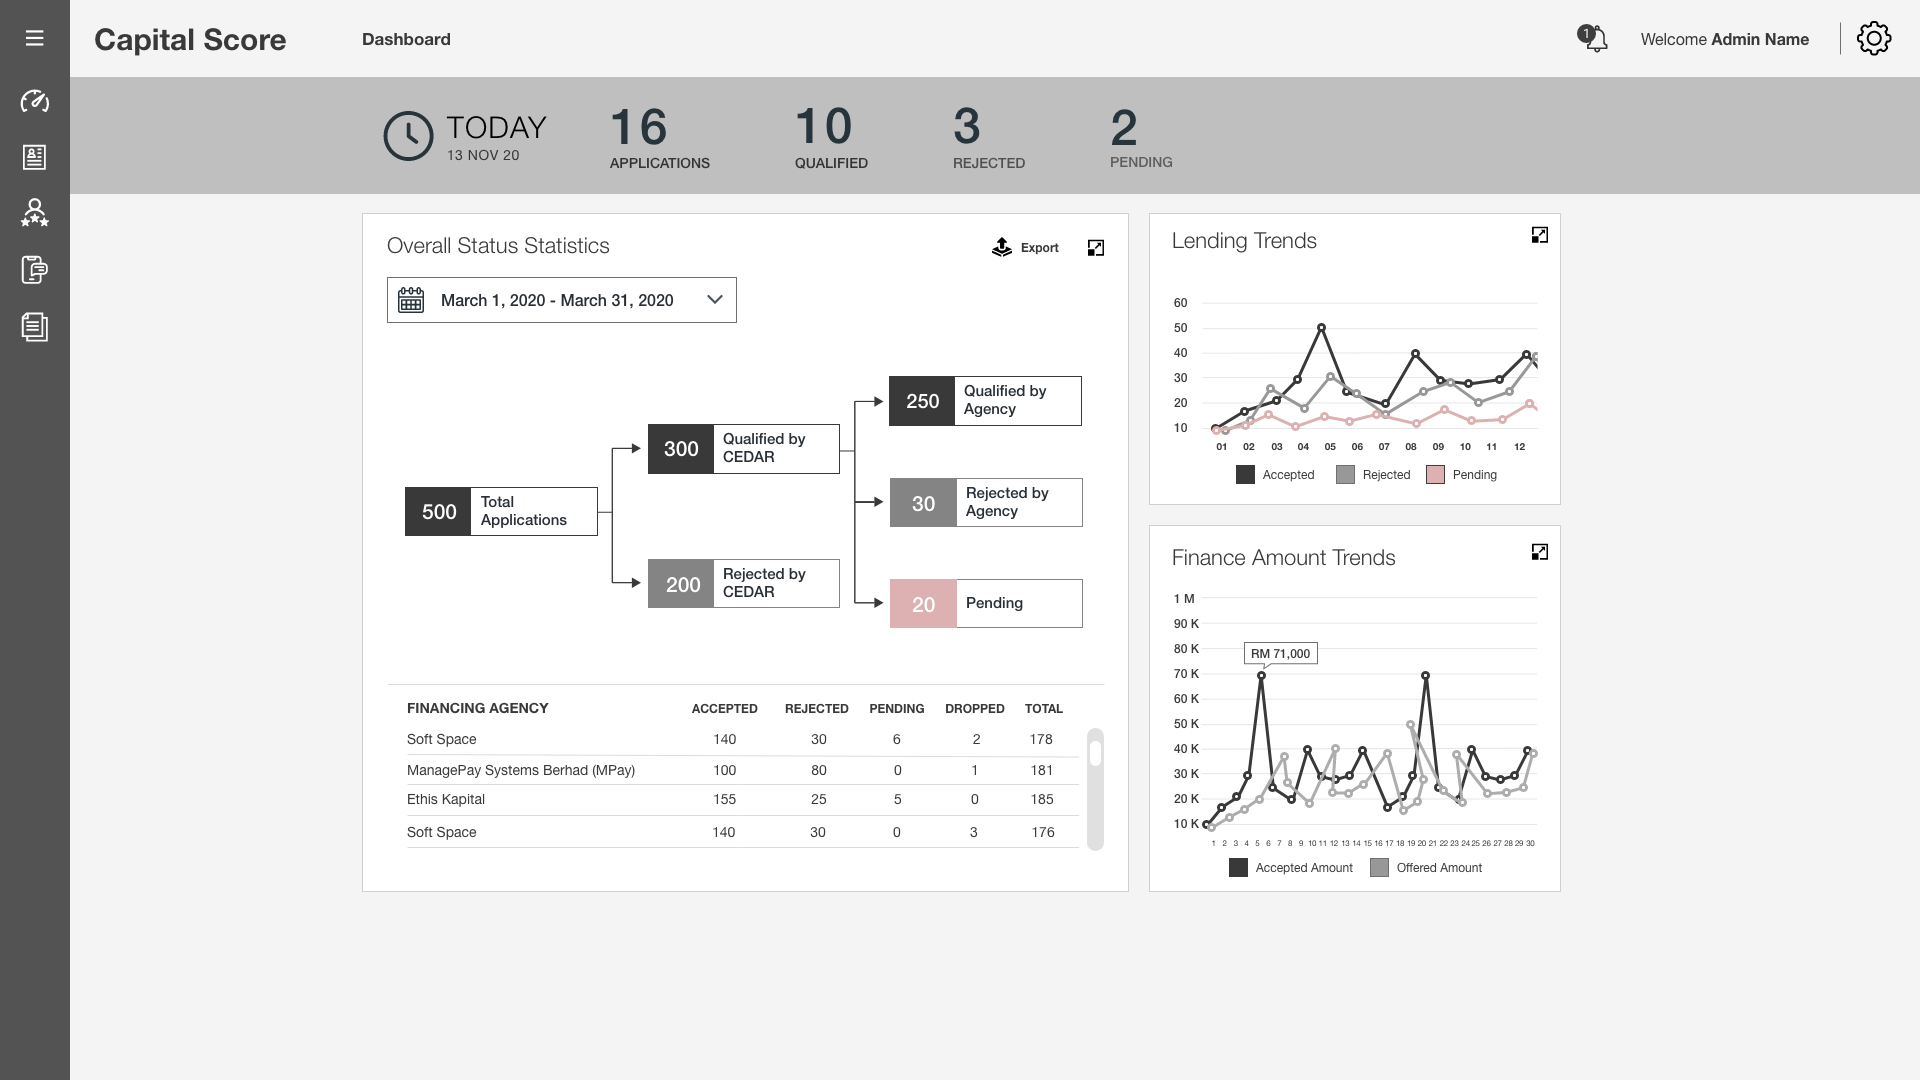1920x1080 pixels.
Task: Select the contact card sidebar icon
Action: point(35,157)
